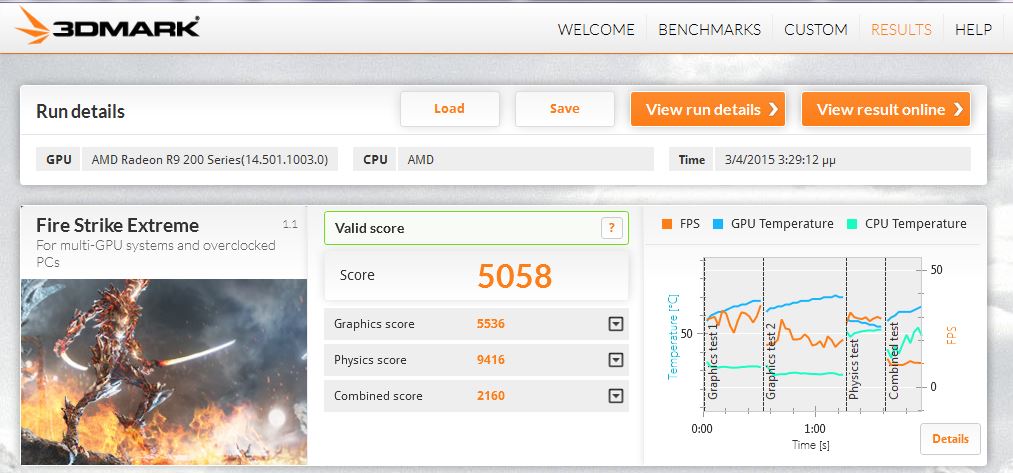Click the 3DMark logo
The width and height of the screenshot is (1013, 473).
click(107, 26)
